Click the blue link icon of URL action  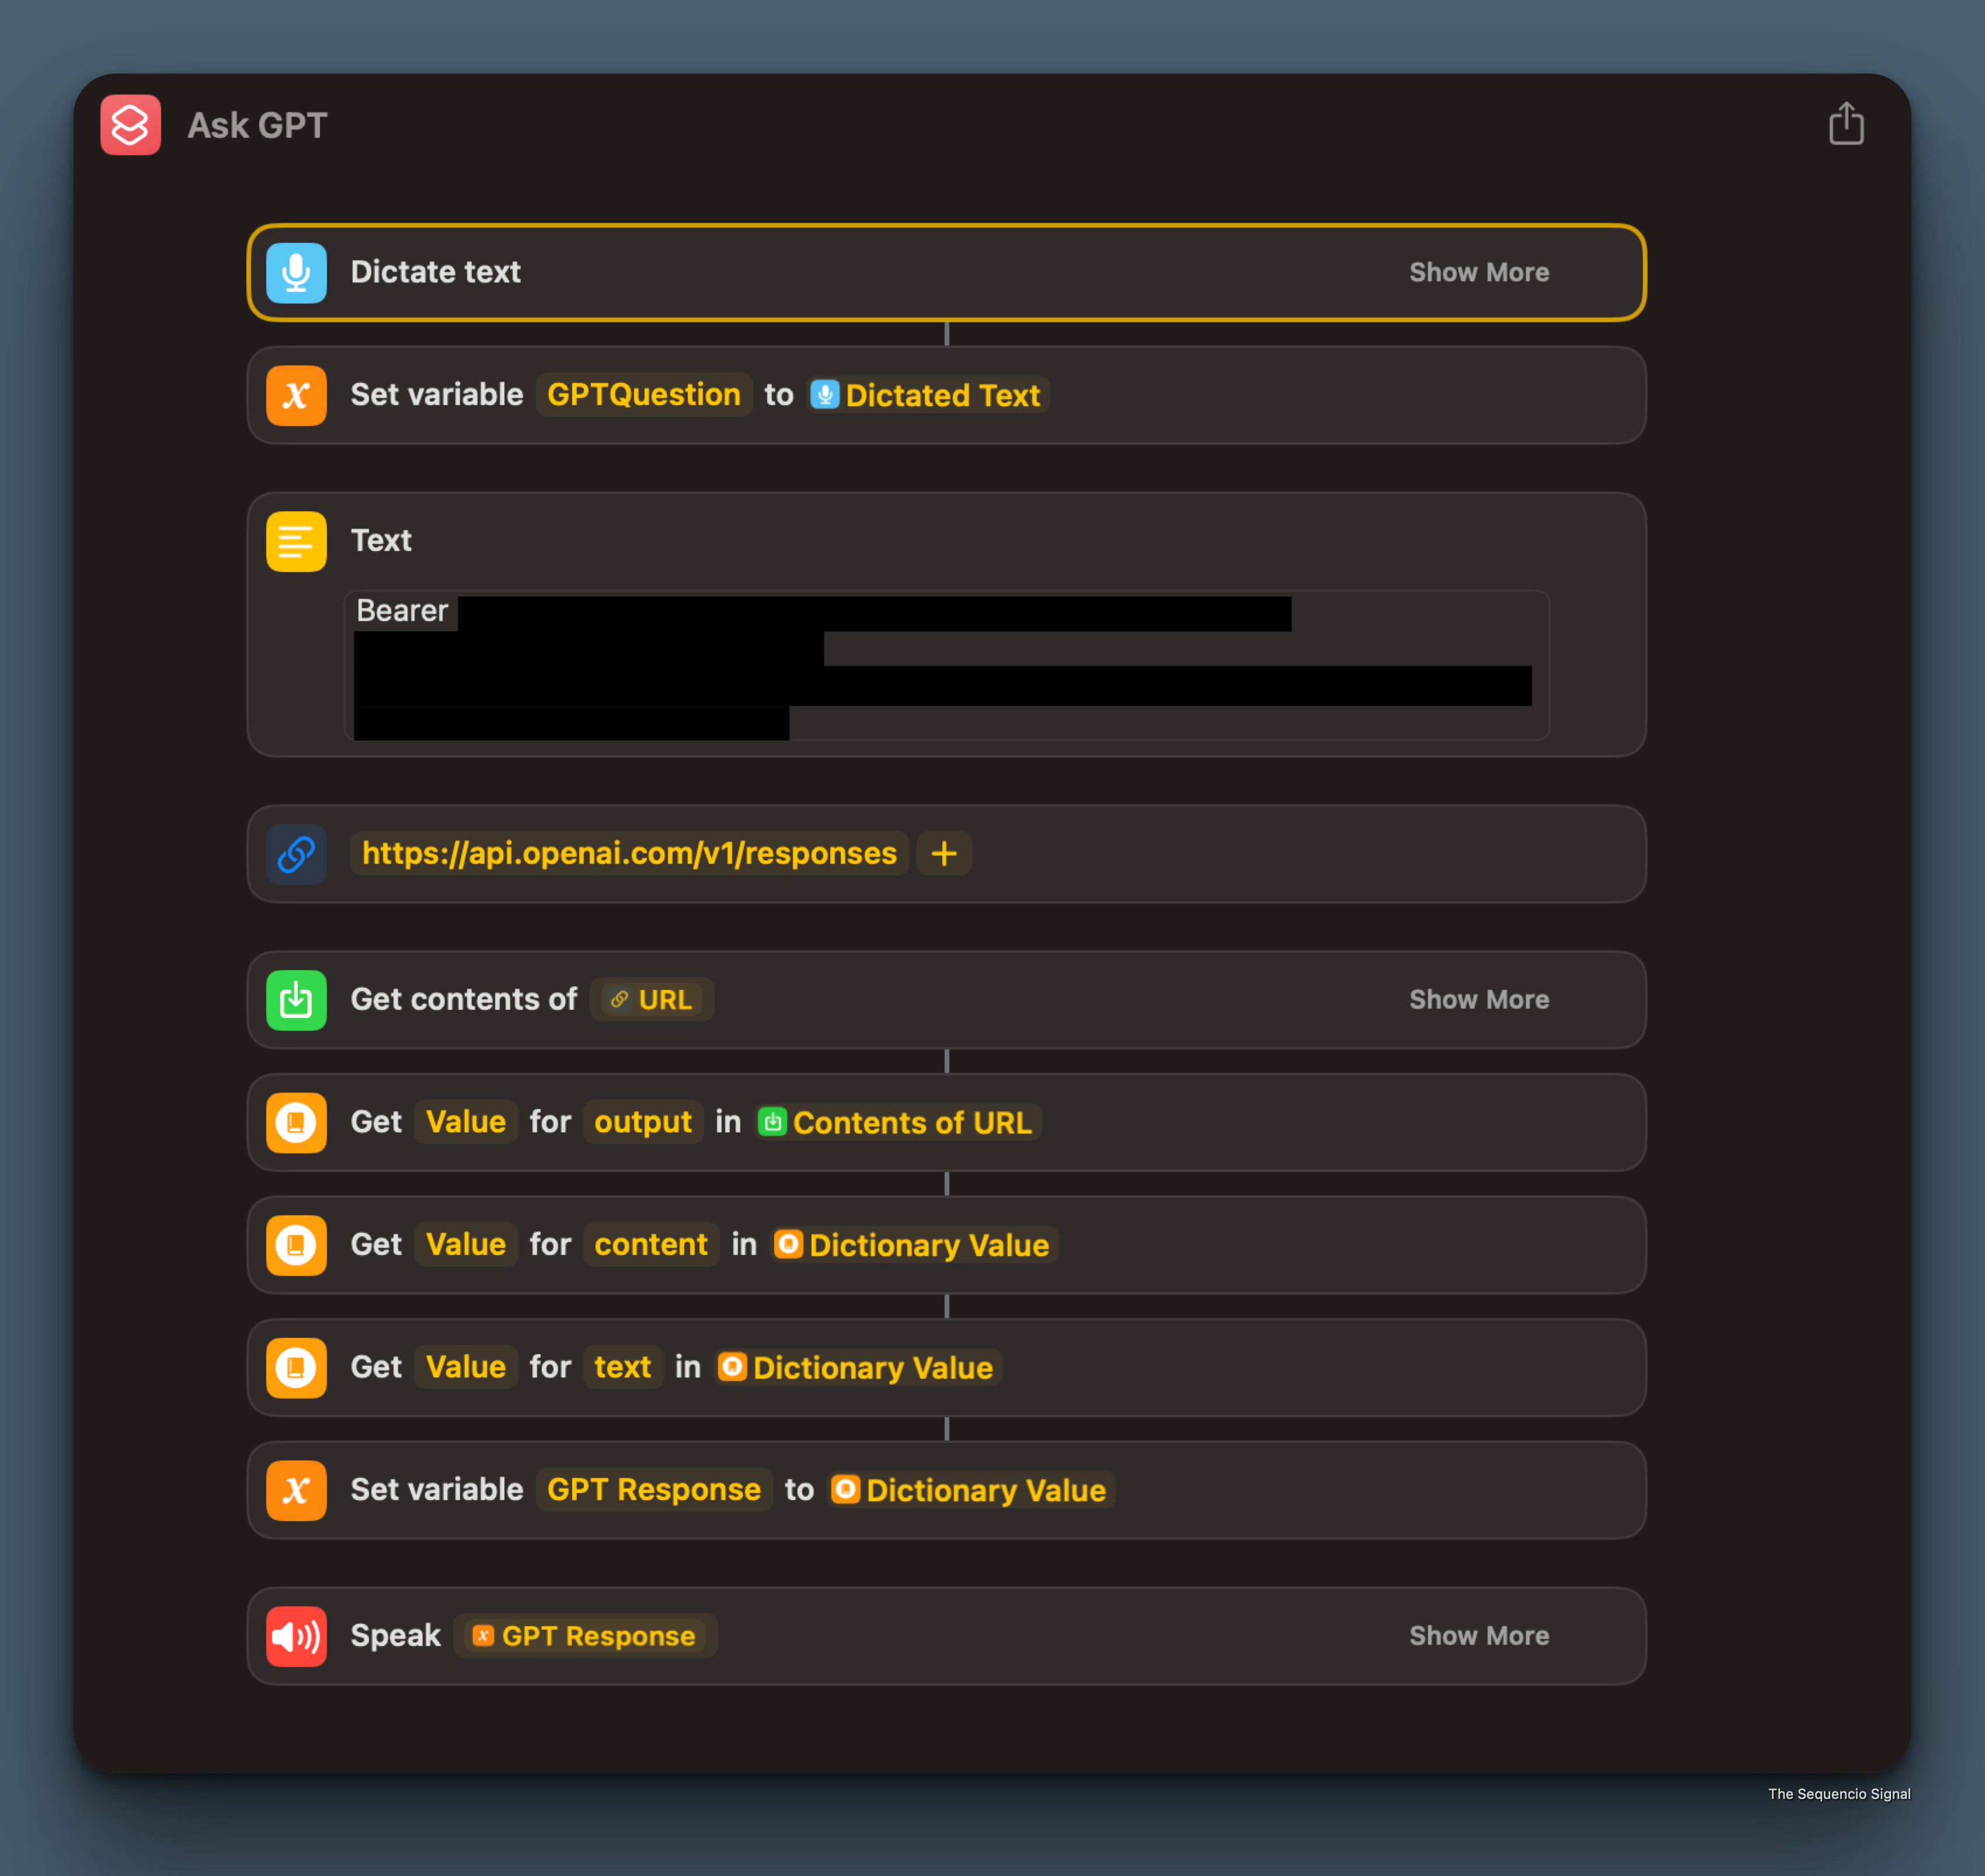tap(296, 854)
